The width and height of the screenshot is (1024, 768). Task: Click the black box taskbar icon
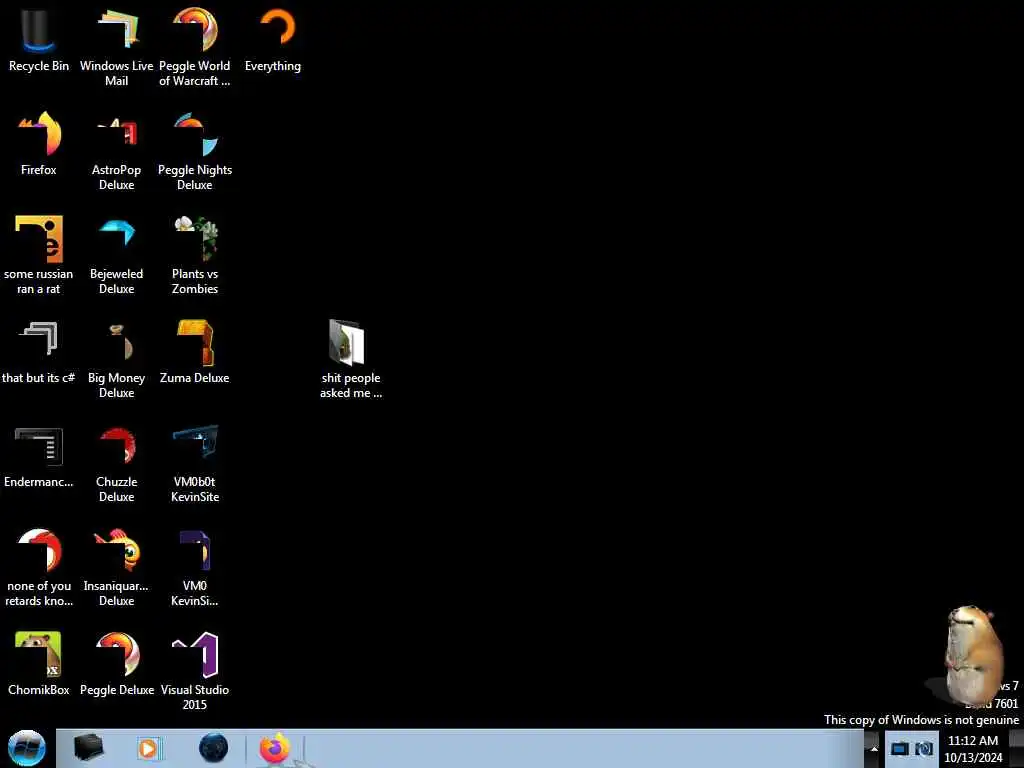[x=88, y=748]
